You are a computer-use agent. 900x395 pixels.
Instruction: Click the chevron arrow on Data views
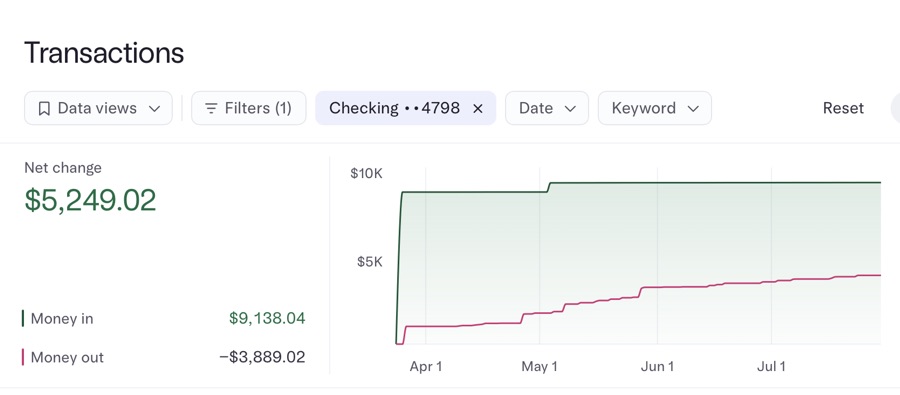(154, 109)
